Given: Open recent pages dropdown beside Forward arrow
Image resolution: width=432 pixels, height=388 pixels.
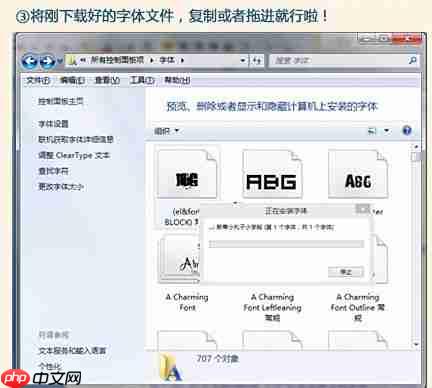Looking at the screenshot, I should click(x=60, y=61).
